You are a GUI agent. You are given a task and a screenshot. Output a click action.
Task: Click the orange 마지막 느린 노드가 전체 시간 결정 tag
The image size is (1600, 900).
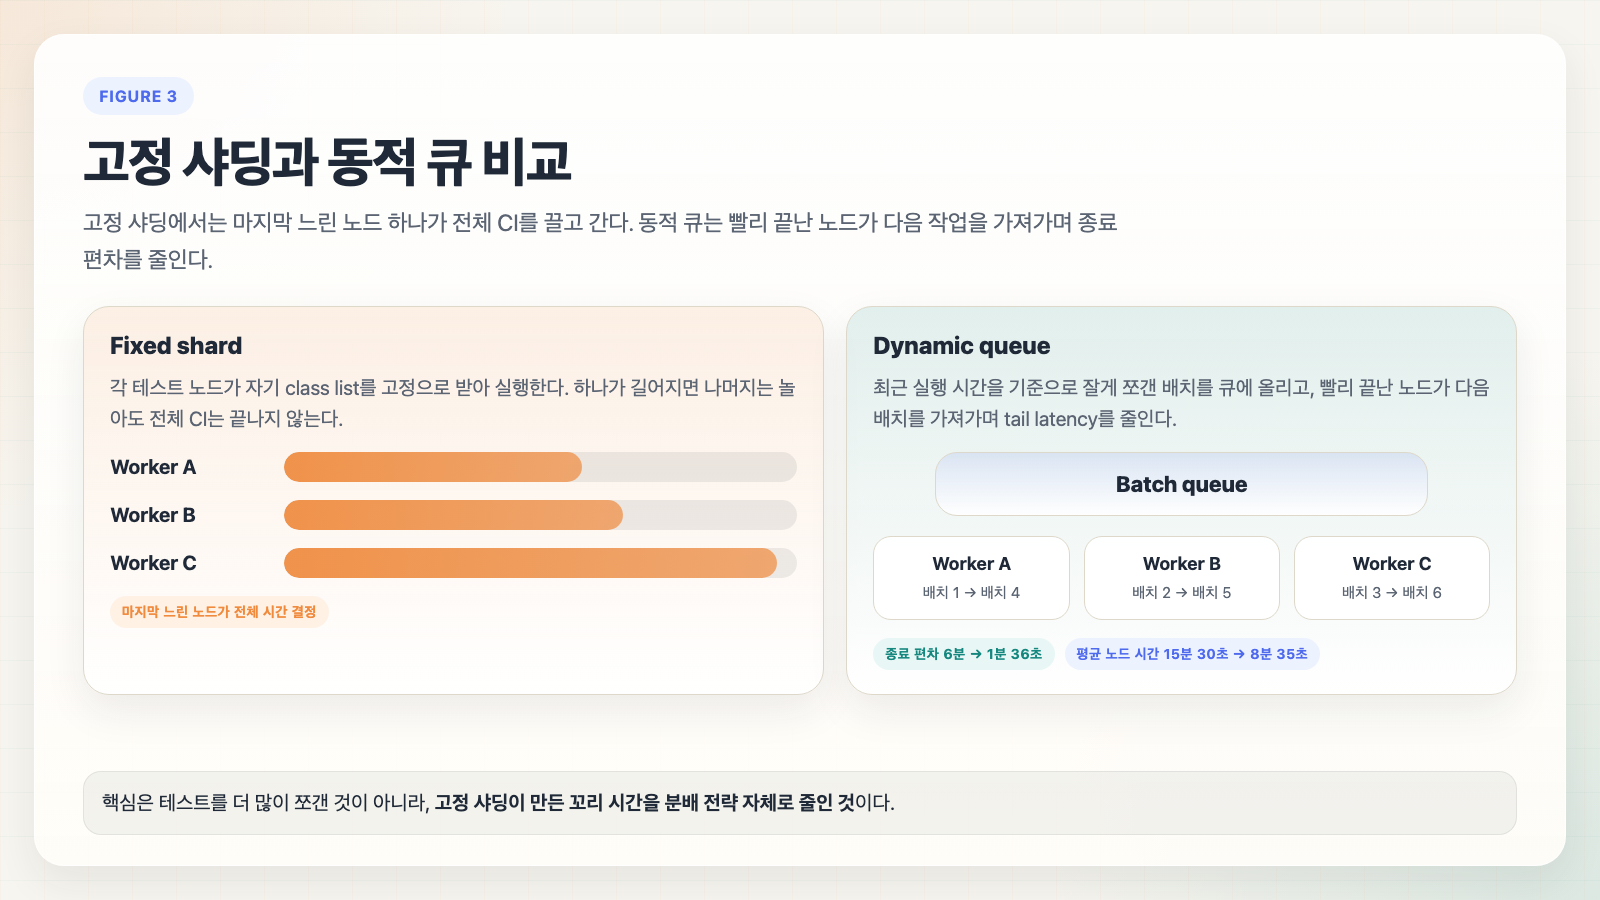coord(219,612)
